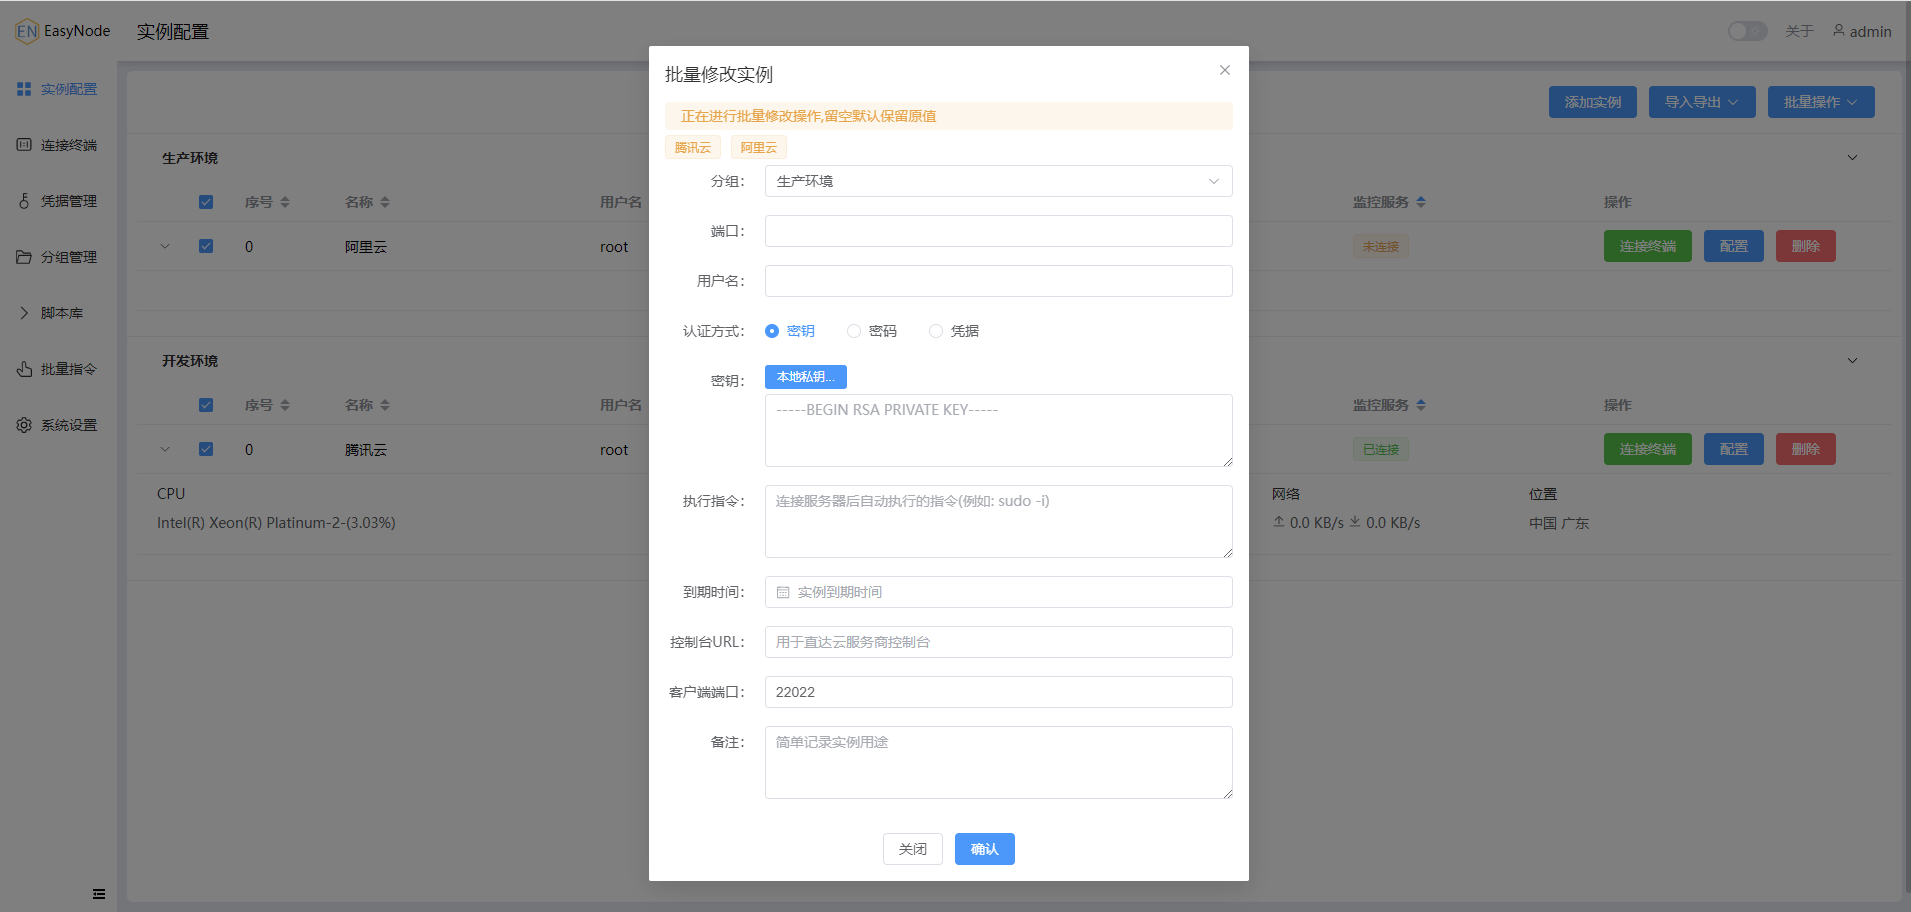
Task: Open 凭据管理 key icon in sidebar
Action: click(24, 201)
